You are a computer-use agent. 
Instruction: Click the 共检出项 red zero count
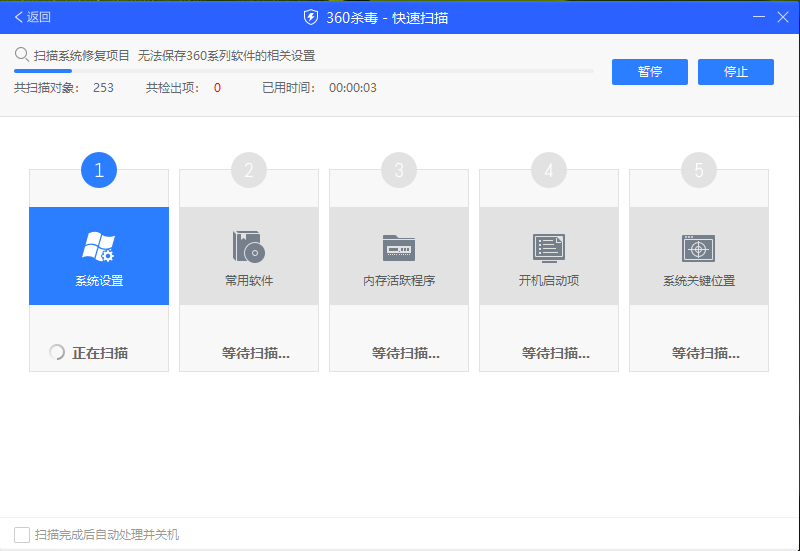[217, 88]
